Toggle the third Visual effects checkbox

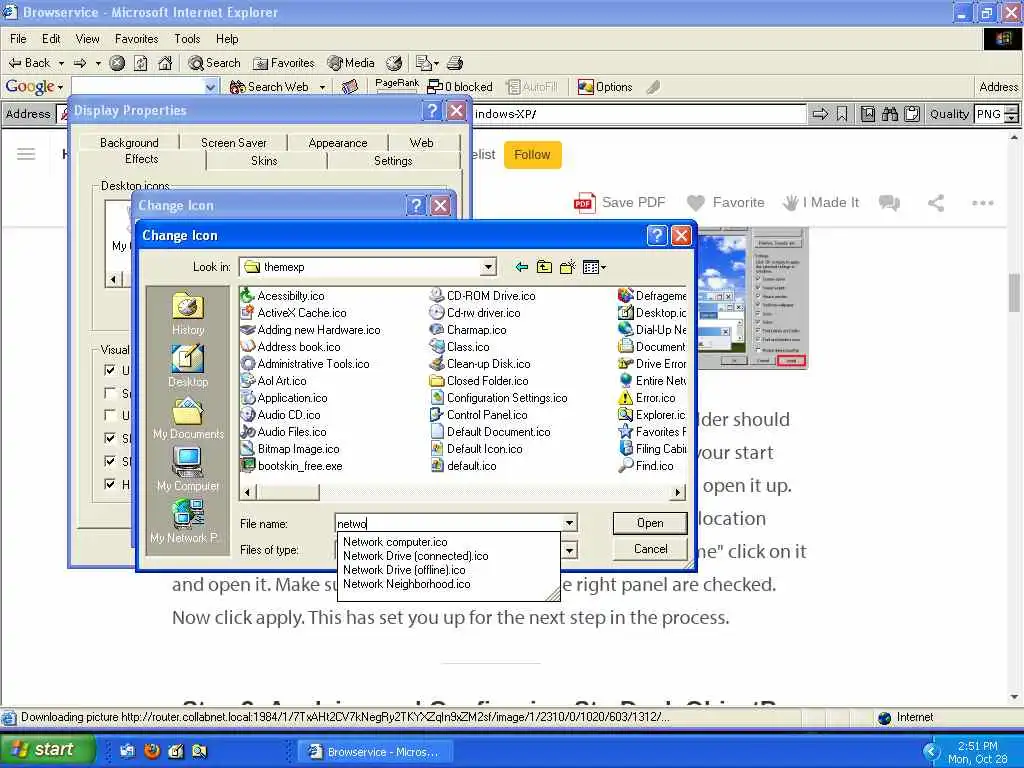tap(110, 415)
